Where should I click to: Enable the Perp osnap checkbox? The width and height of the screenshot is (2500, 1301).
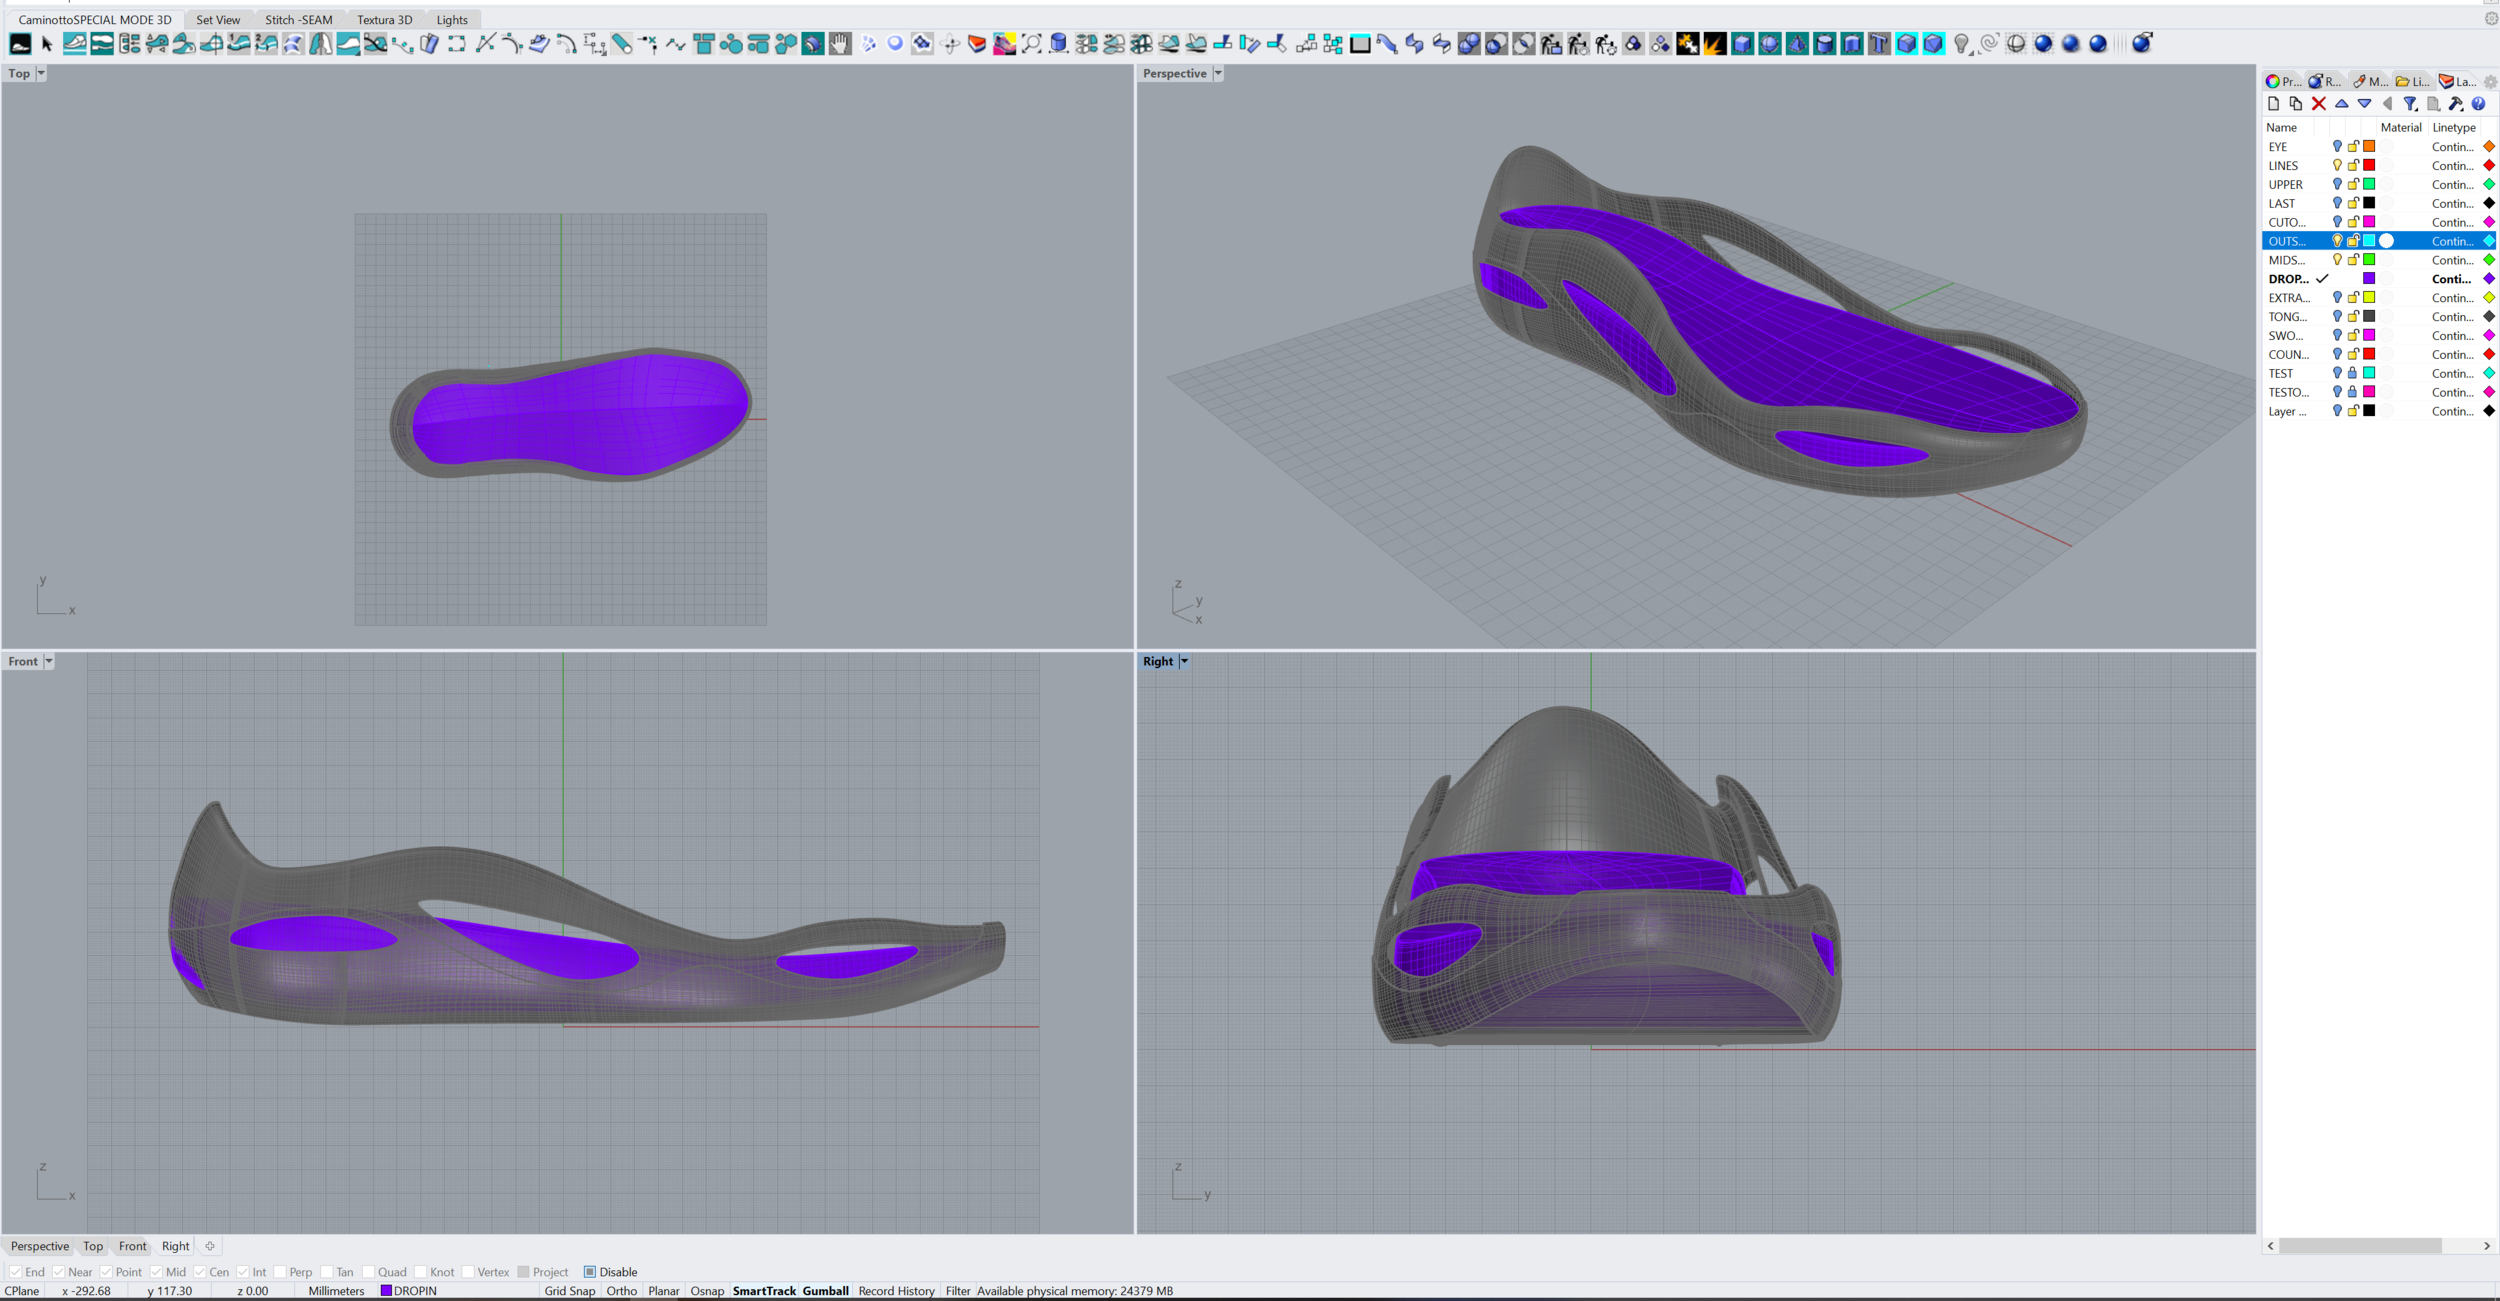pos(280,1272)
